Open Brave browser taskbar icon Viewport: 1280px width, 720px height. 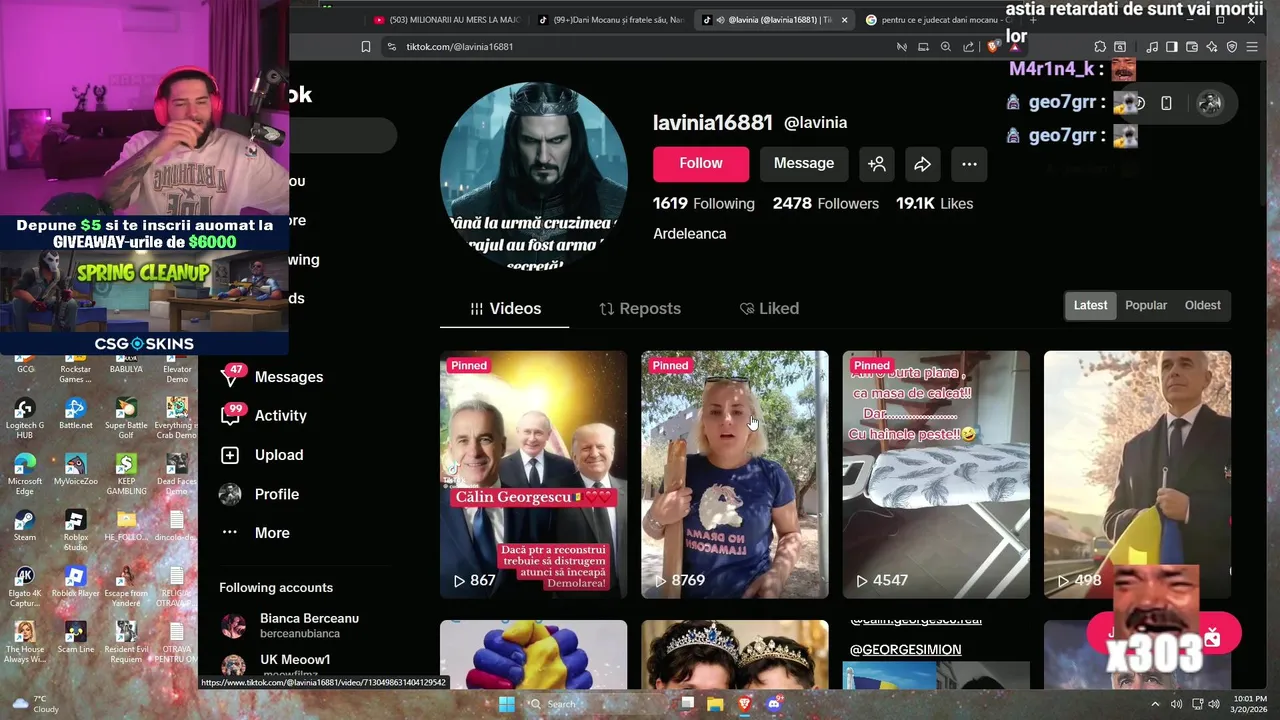745,704
